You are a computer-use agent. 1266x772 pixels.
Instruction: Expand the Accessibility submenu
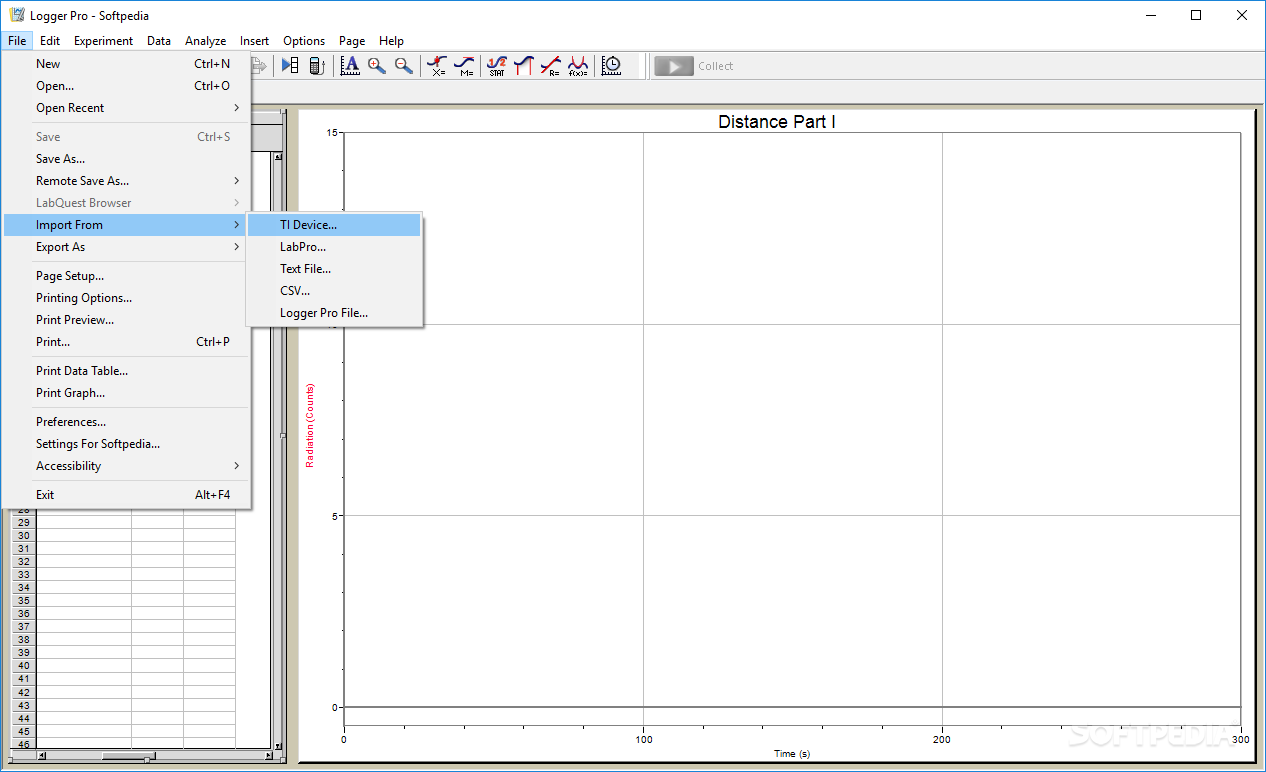tap(126, 466)
